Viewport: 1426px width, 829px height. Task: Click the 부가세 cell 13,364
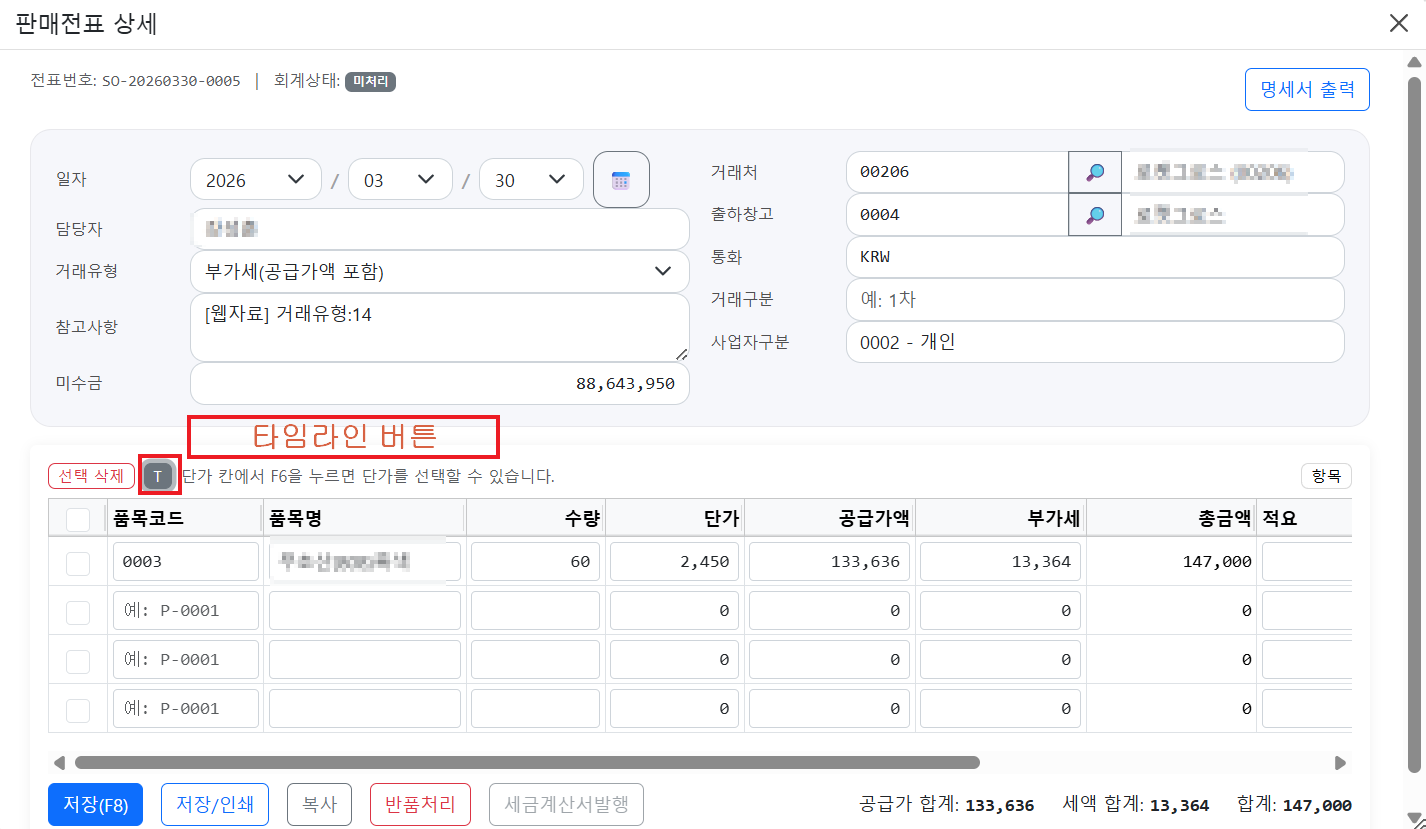(x=1001, y=562)
